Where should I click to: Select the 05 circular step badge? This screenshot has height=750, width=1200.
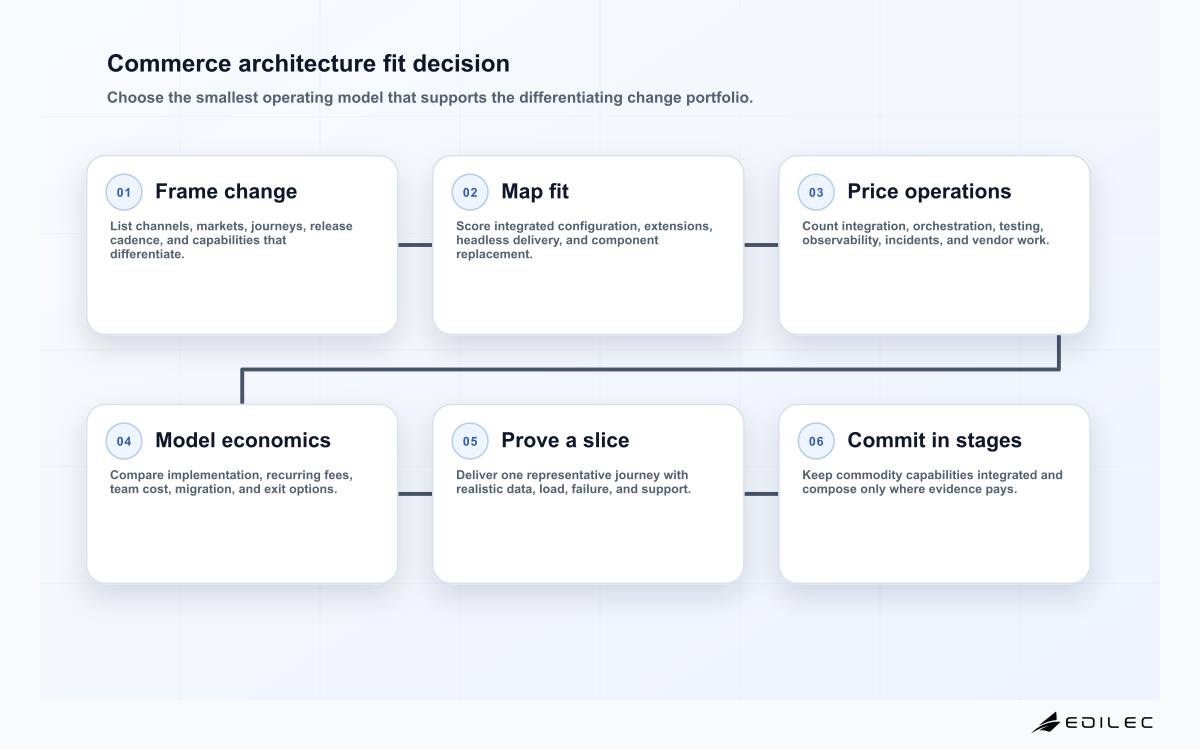coord(470,441)
